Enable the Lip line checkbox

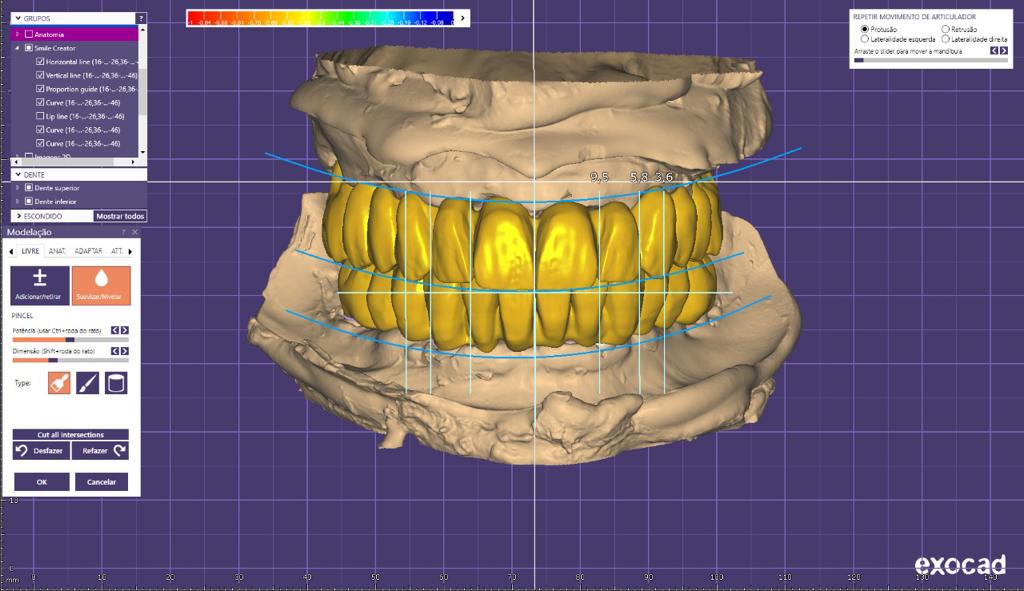click(40, 116)
